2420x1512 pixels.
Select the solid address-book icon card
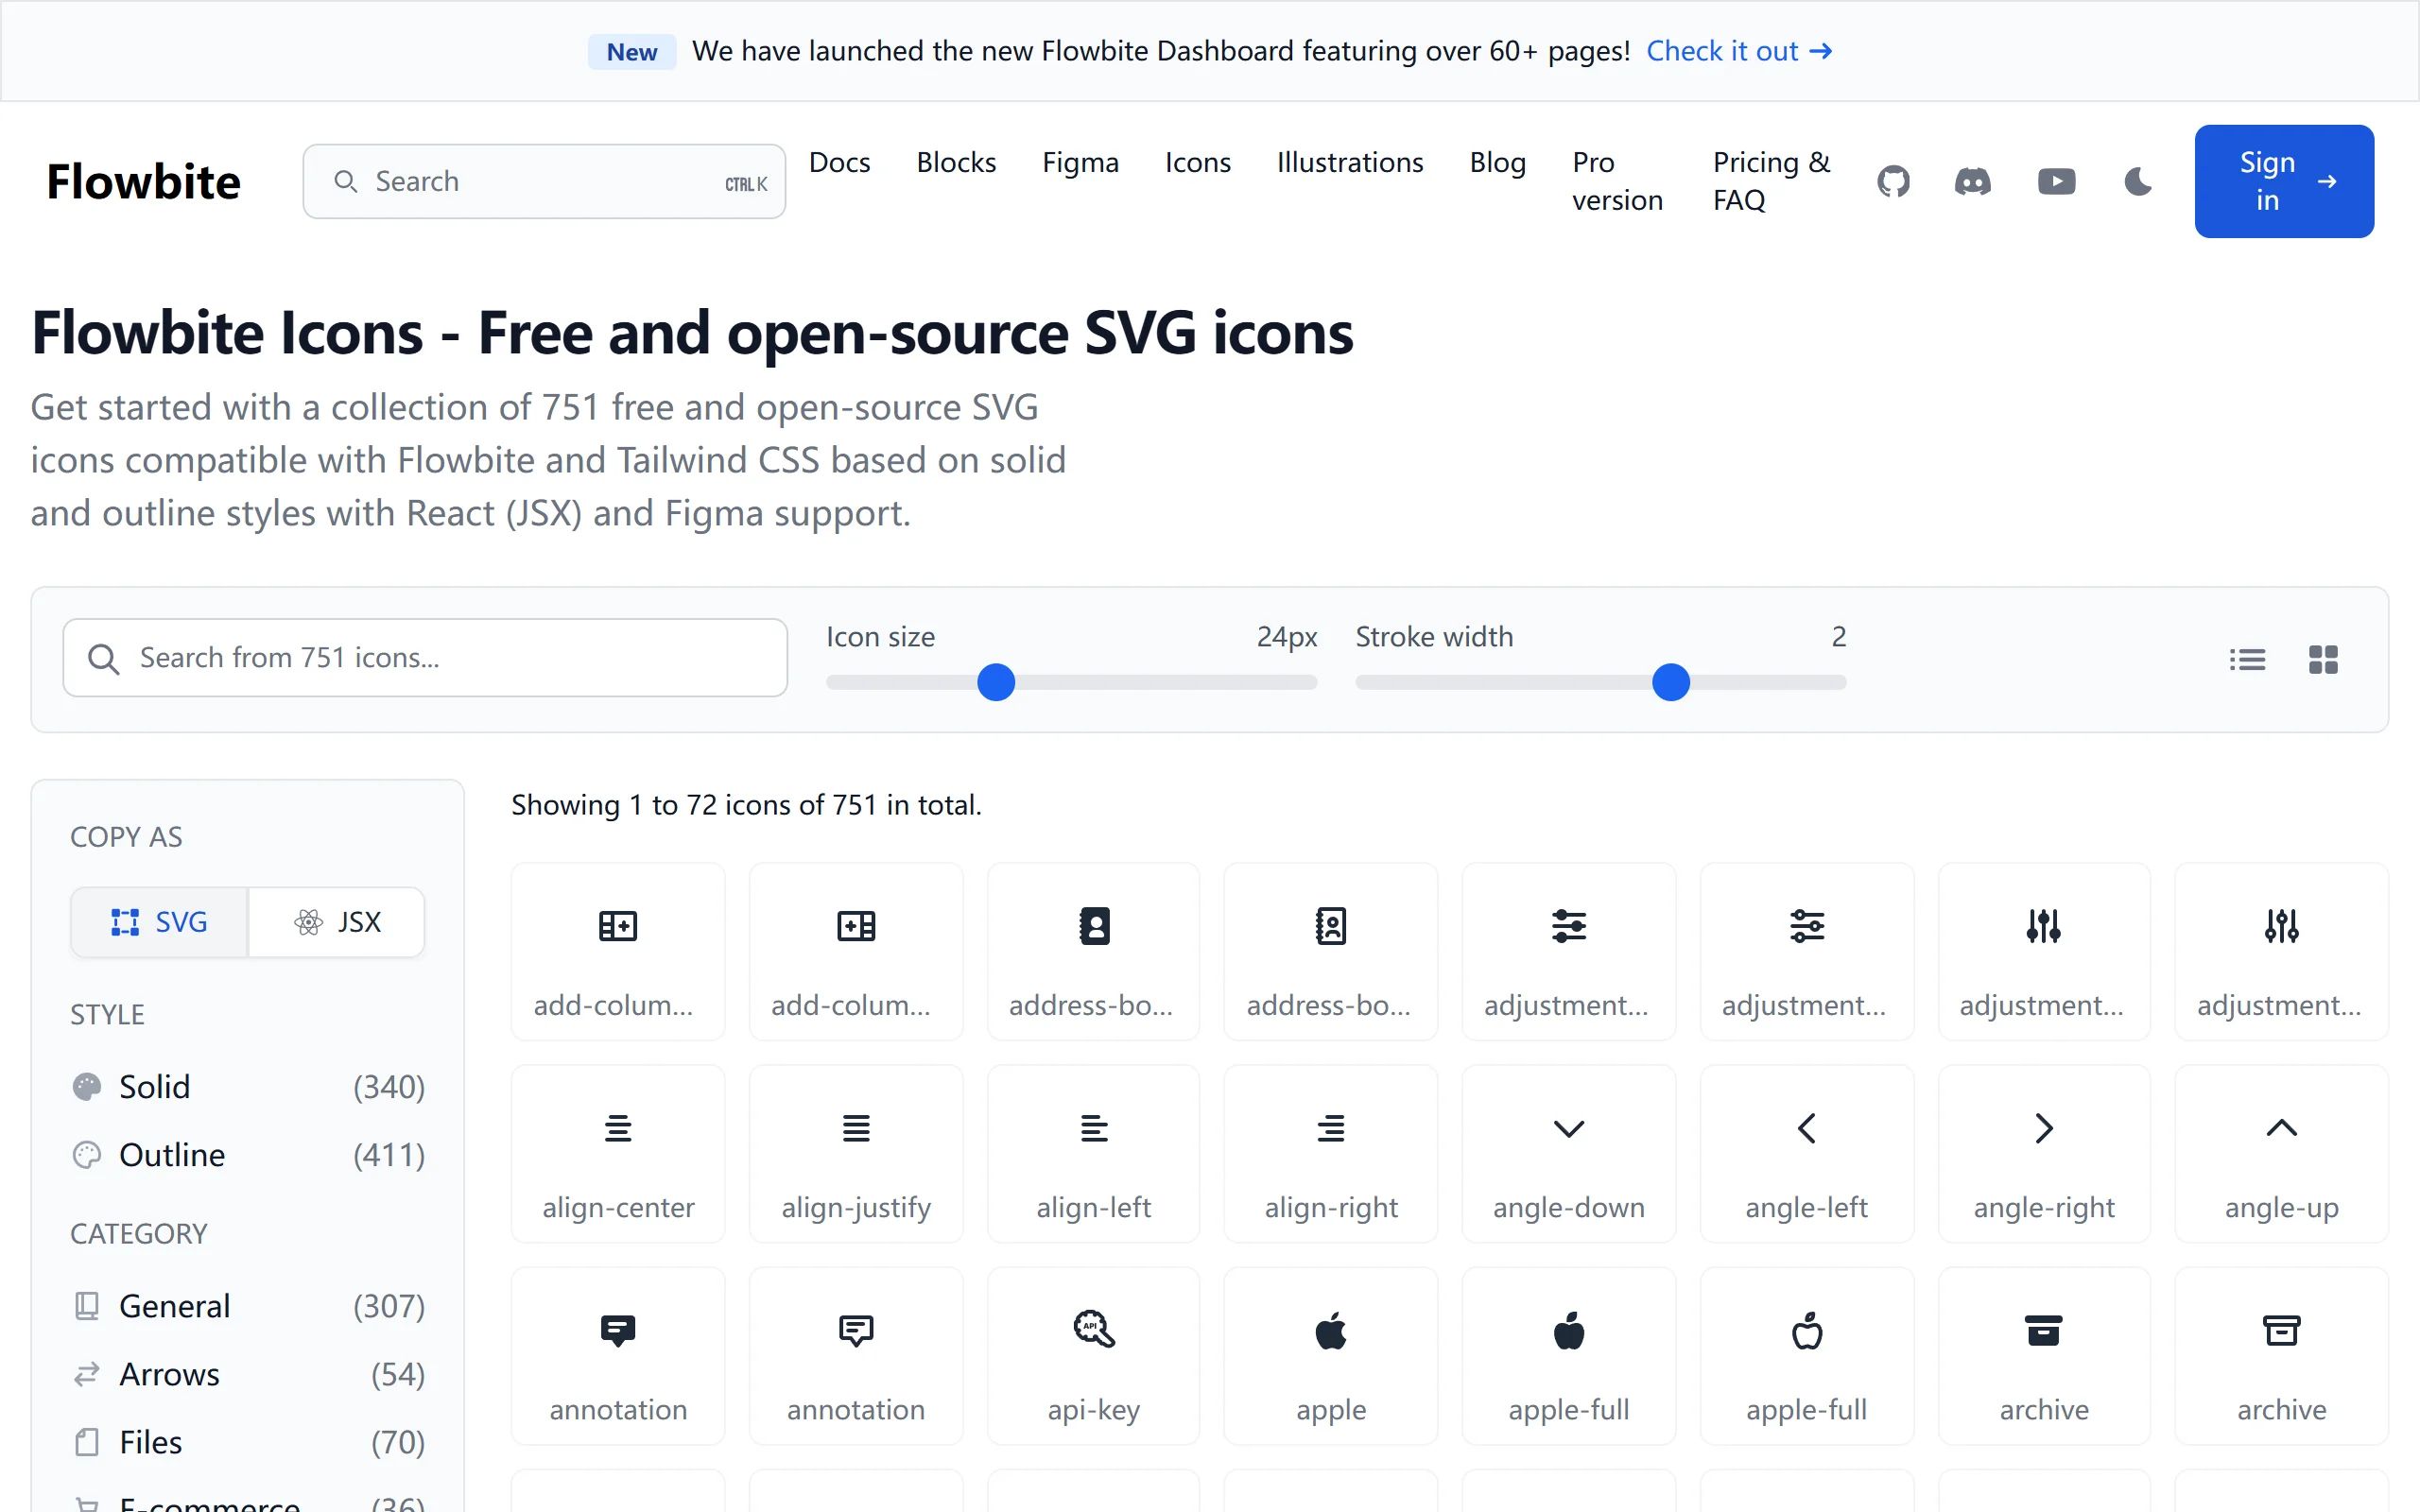[x=1094, y=951]
